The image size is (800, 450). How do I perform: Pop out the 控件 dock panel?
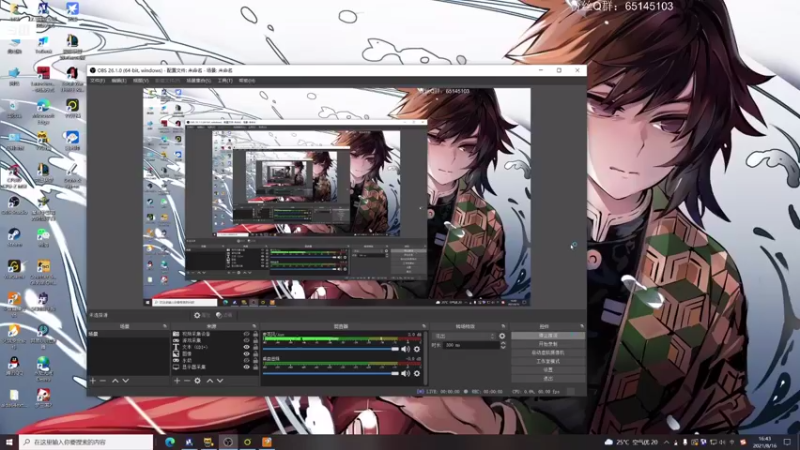[x=582, y=326]
